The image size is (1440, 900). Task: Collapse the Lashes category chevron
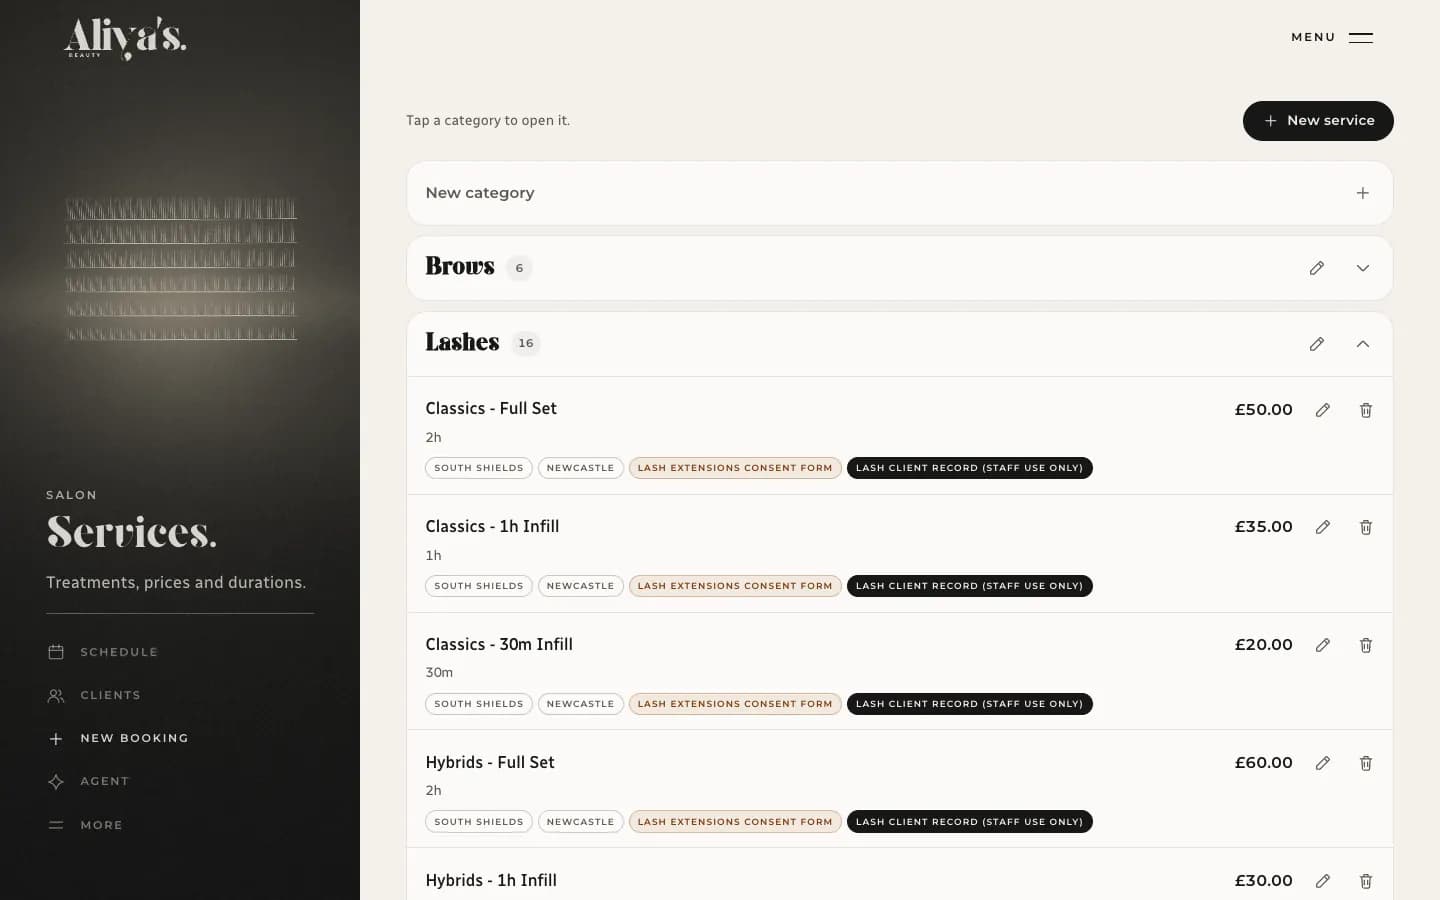click(1363, 344)
